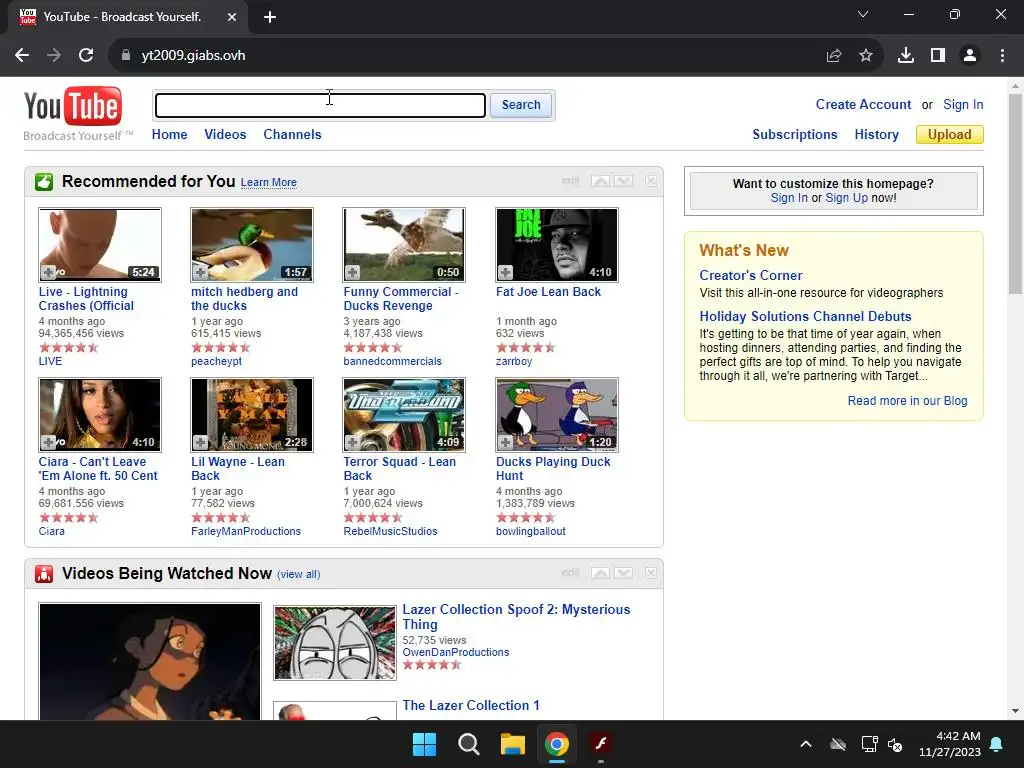The height and width of the screenshot is (768, 1024).
Task: Add Funny Commercial Ducks Revenge to queue
Action: (x=353, y=272)
